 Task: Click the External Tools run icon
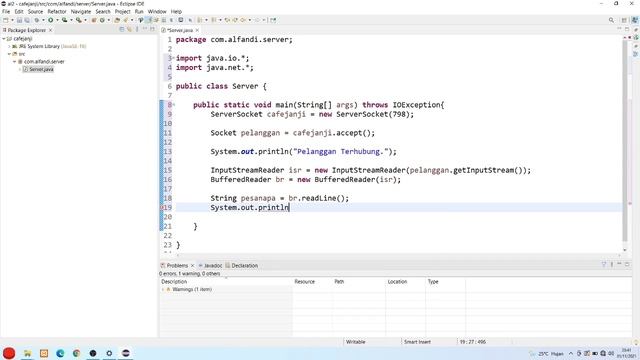click(78, 20)
